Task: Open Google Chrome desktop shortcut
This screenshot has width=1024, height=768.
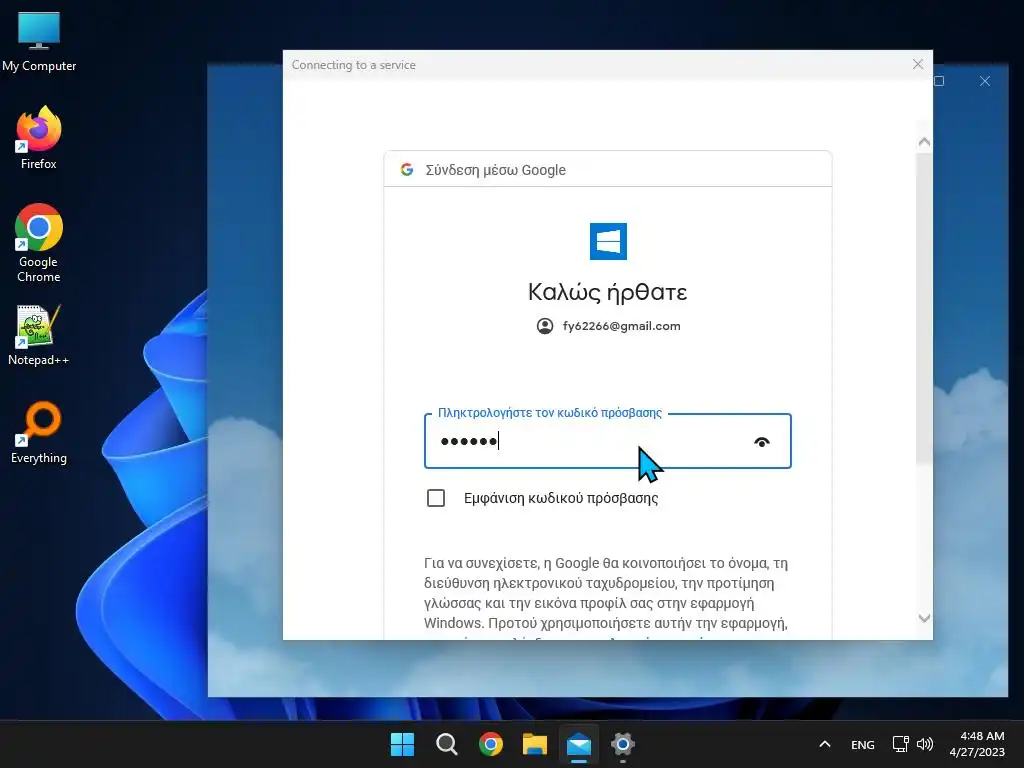Action: tap(39, 243)
